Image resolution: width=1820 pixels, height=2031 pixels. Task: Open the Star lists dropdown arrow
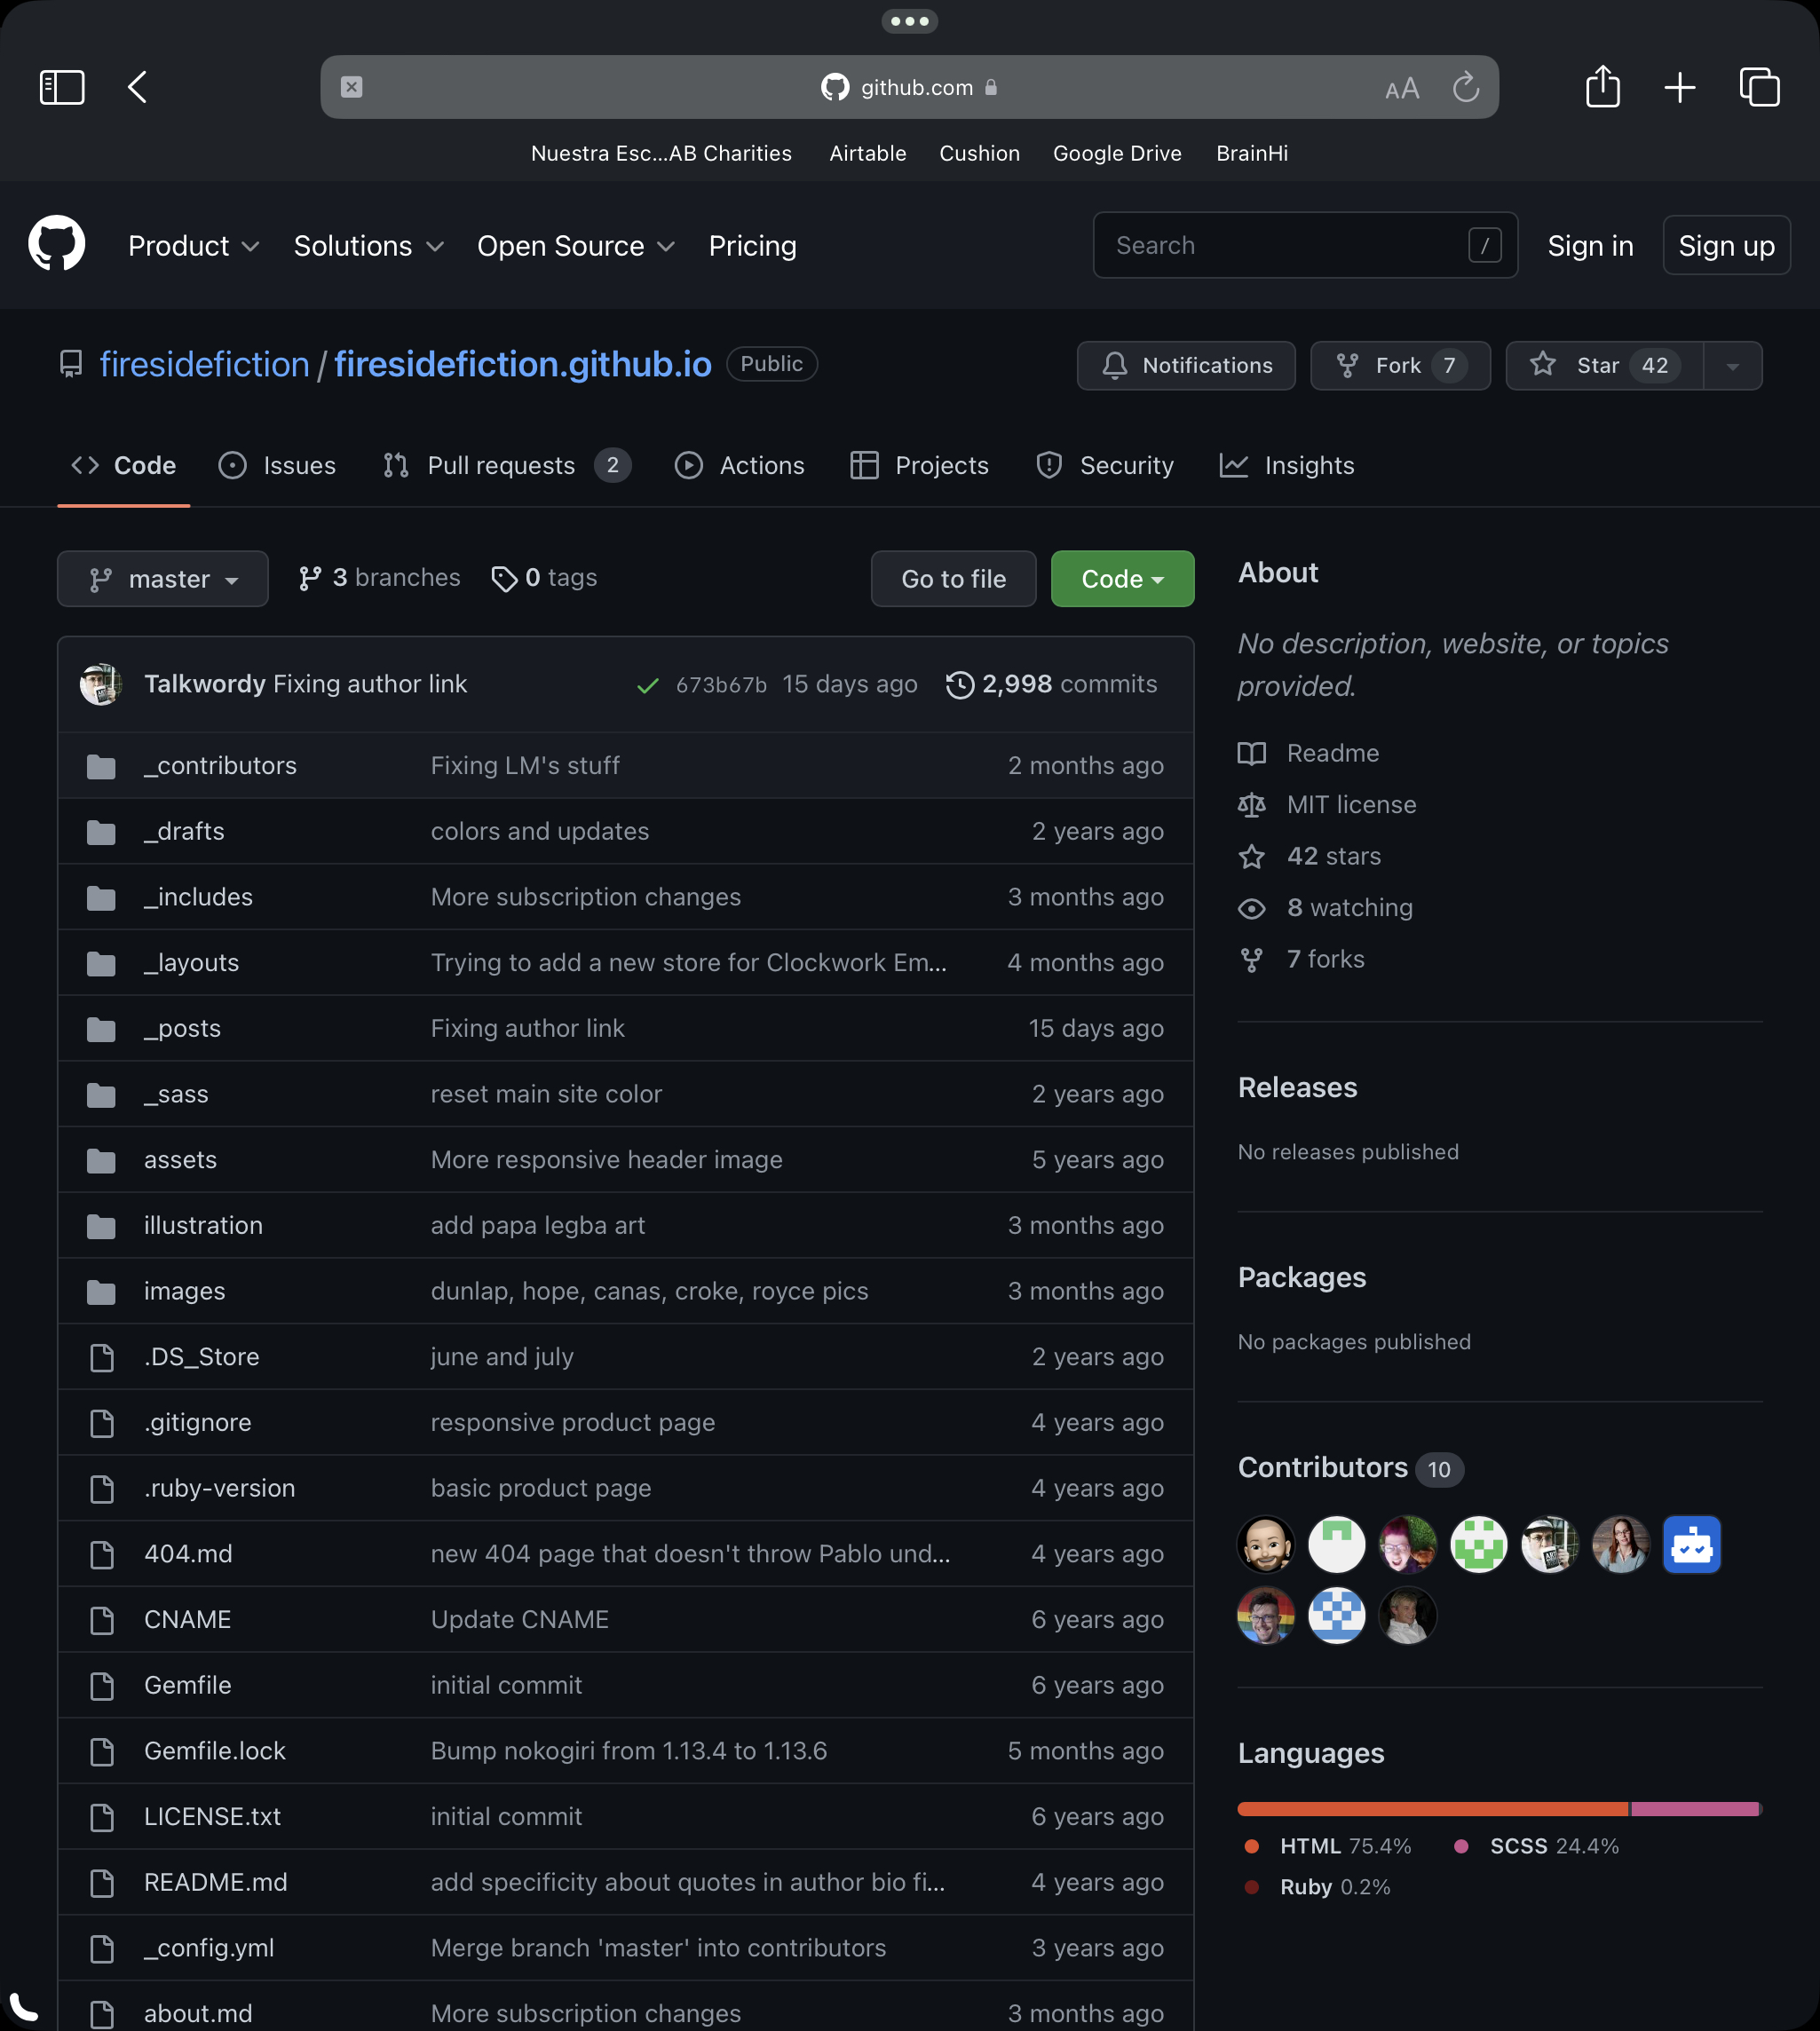[x=1732, y=366]
